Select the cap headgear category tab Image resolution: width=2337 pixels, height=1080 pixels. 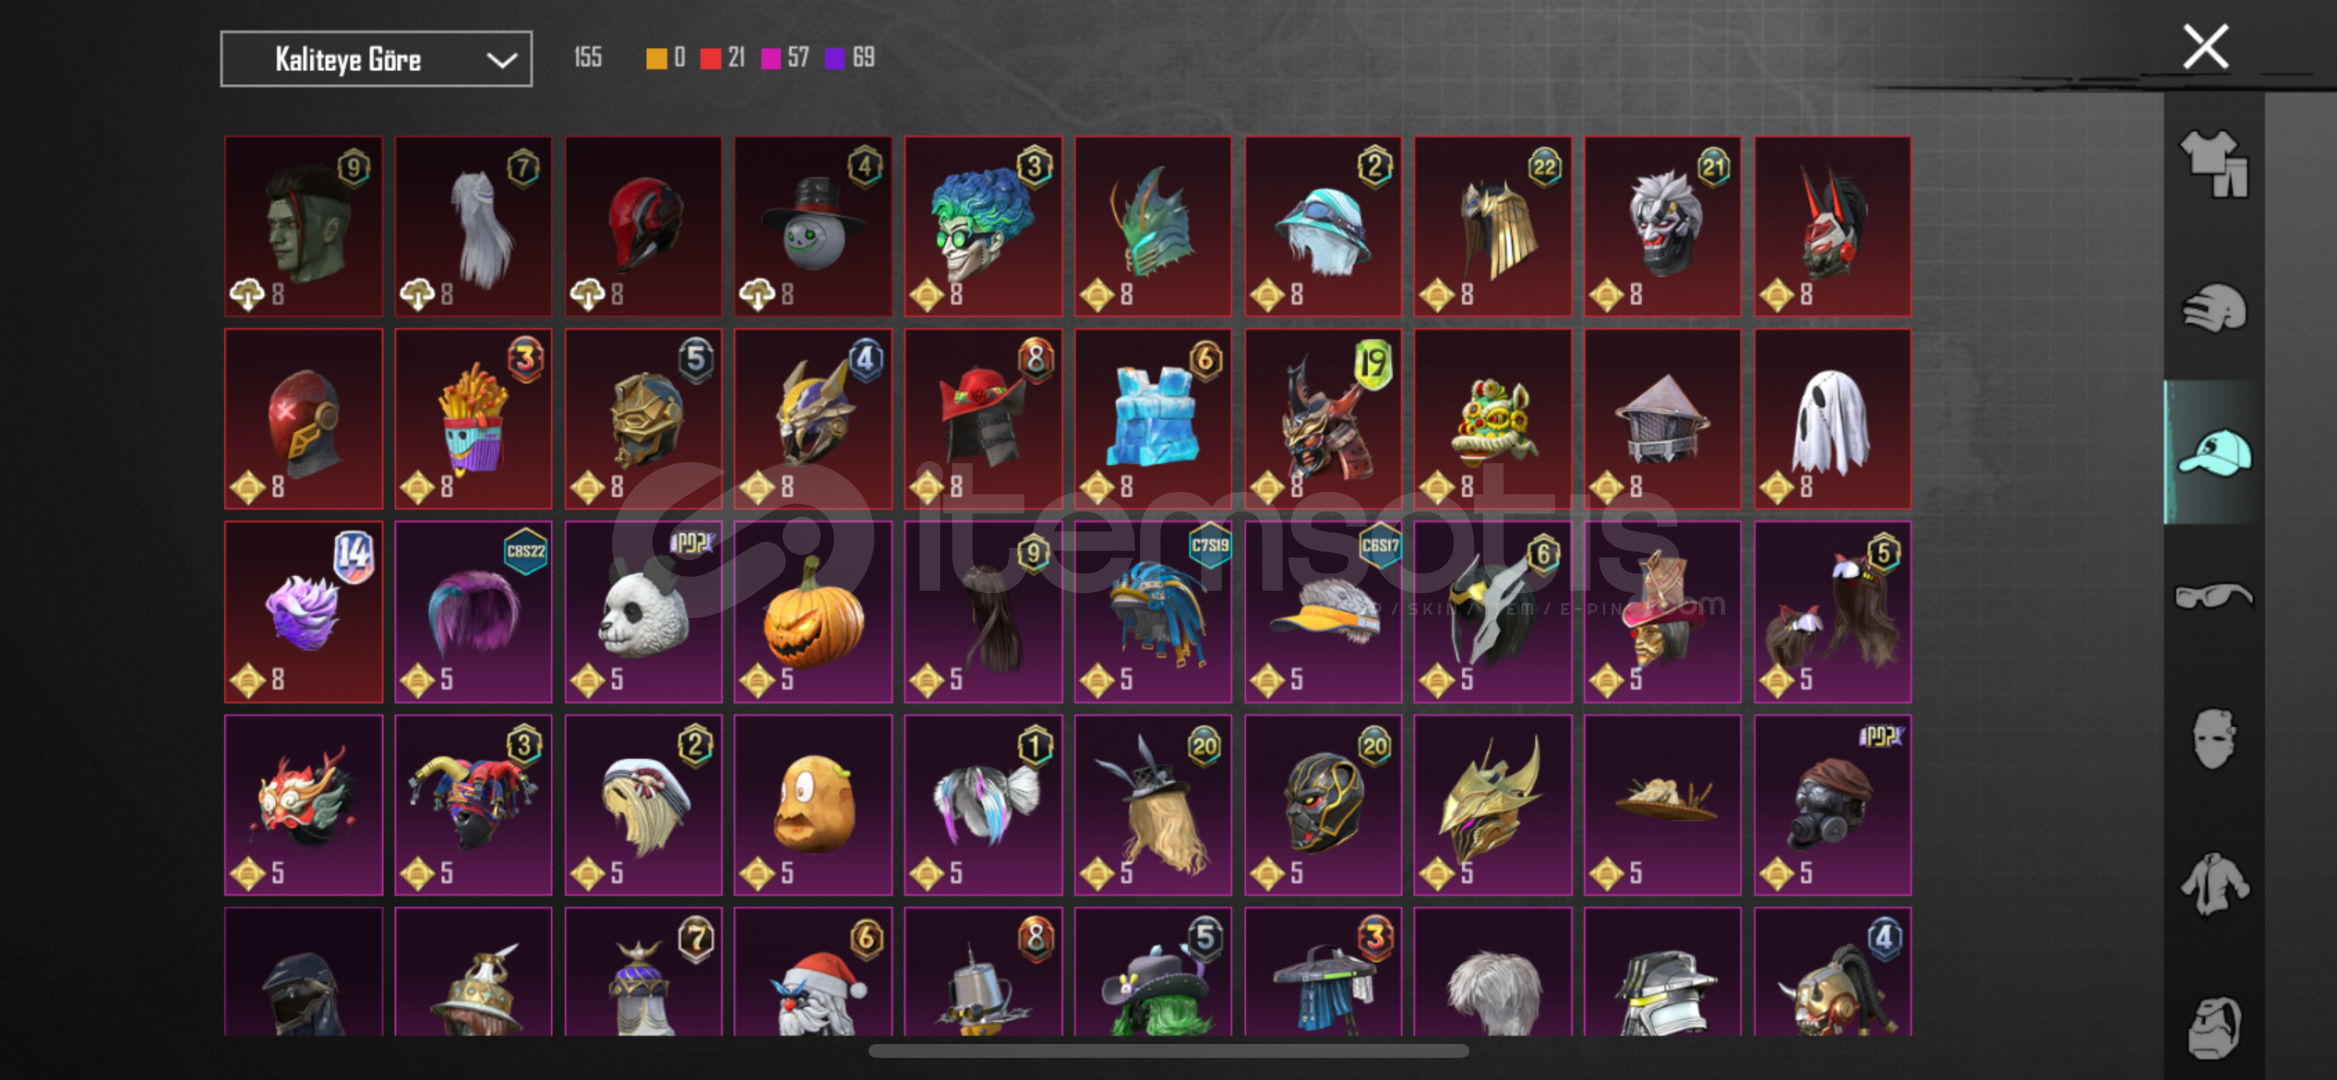pos(2214,452)
